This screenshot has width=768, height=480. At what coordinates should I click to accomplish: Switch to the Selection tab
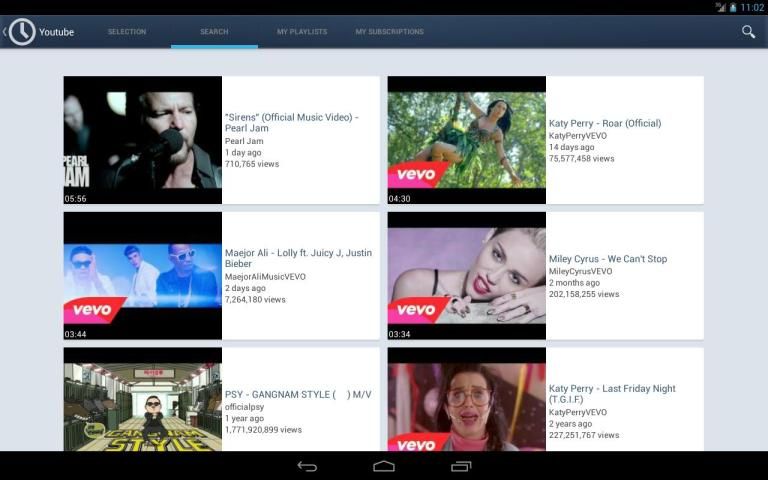(127, 32)
